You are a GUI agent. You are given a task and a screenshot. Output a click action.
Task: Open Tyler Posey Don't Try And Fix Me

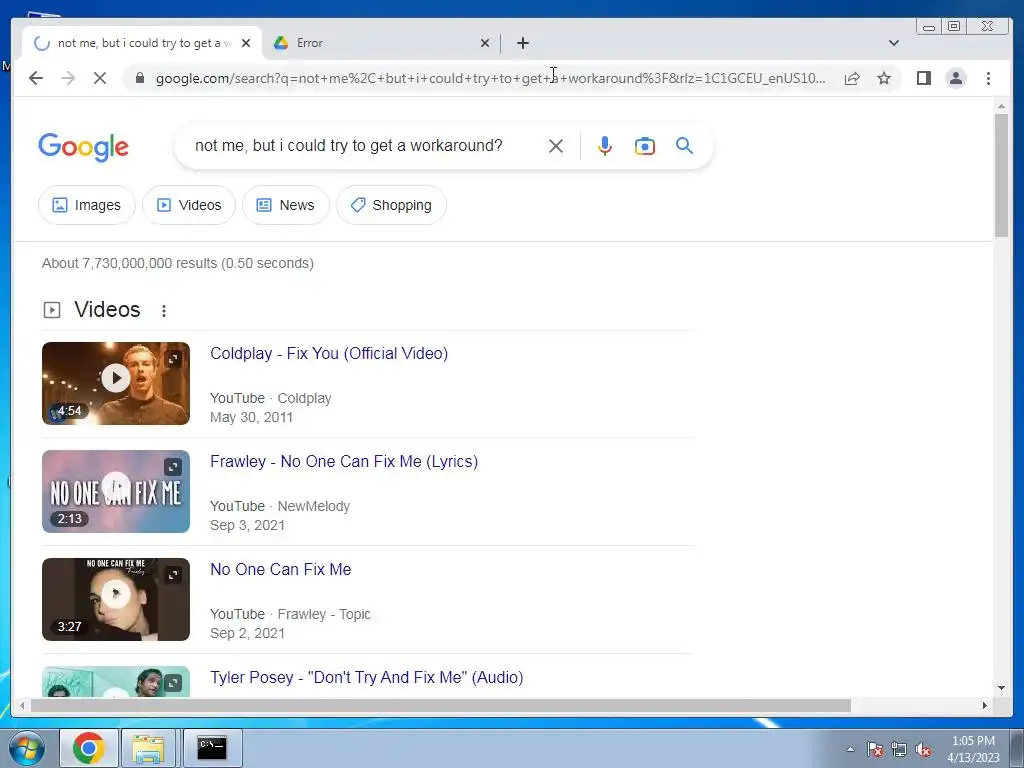pyautogui.click(x=367, y=677)
